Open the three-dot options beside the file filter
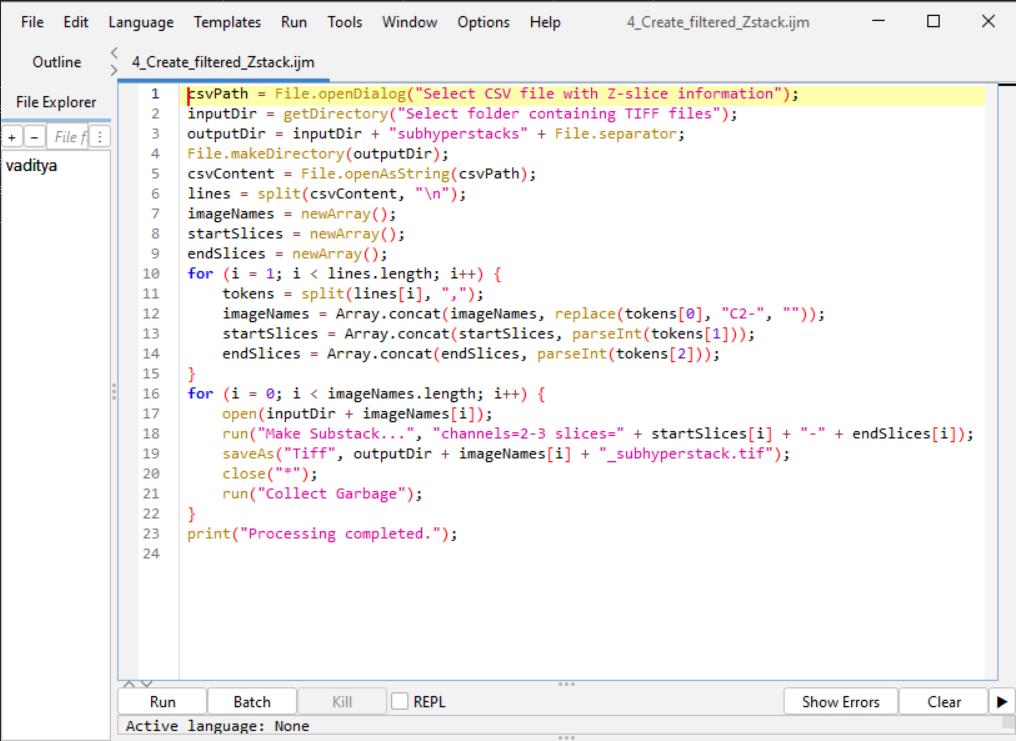1016x741 pixels. (99, 137)
